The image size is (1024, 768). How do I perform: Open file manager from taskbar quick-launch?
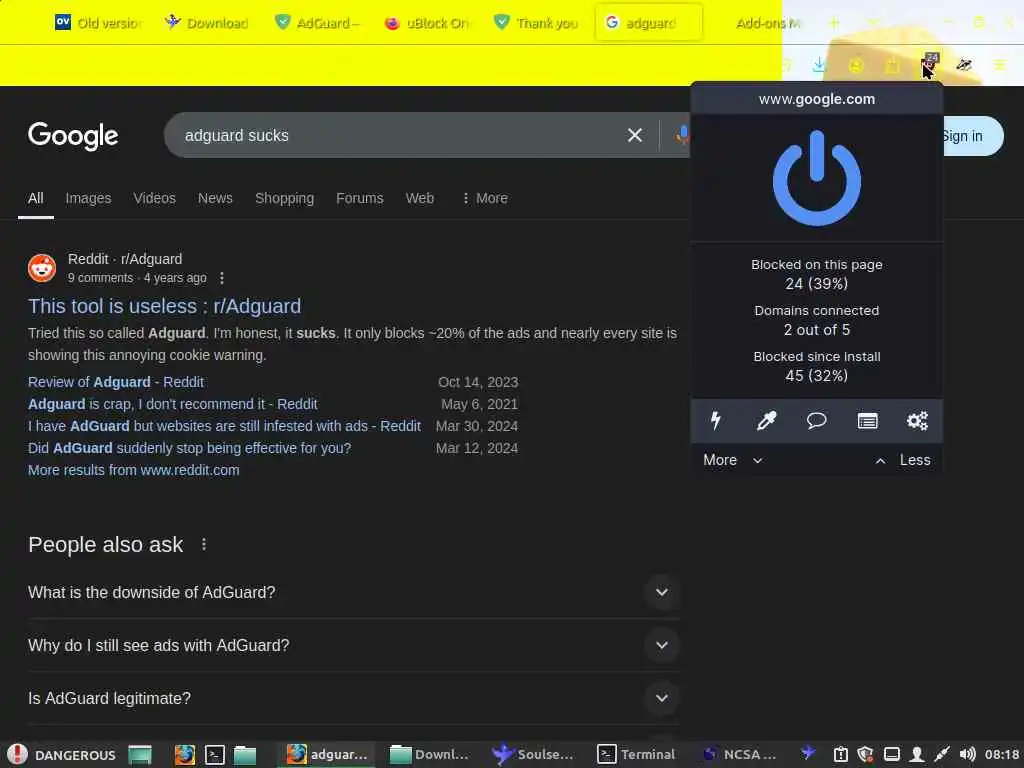pyautogui.click(x=245, y=755)
